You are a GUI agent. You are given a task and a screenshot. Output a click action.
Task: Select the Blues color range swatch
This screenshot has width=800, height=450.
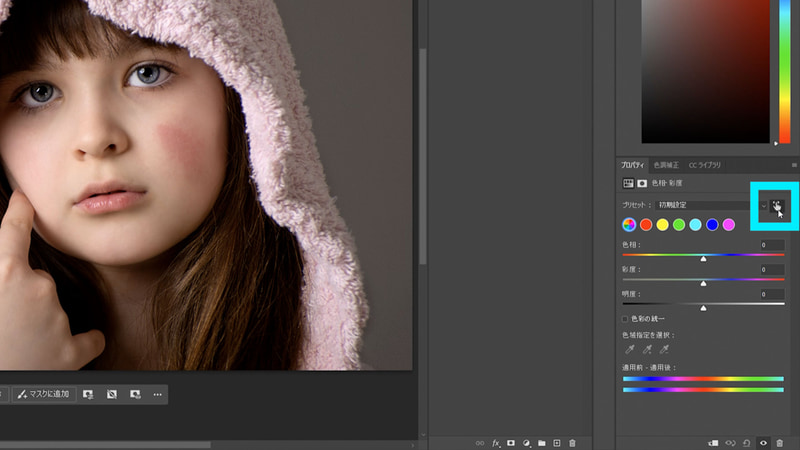coord(712,224)
